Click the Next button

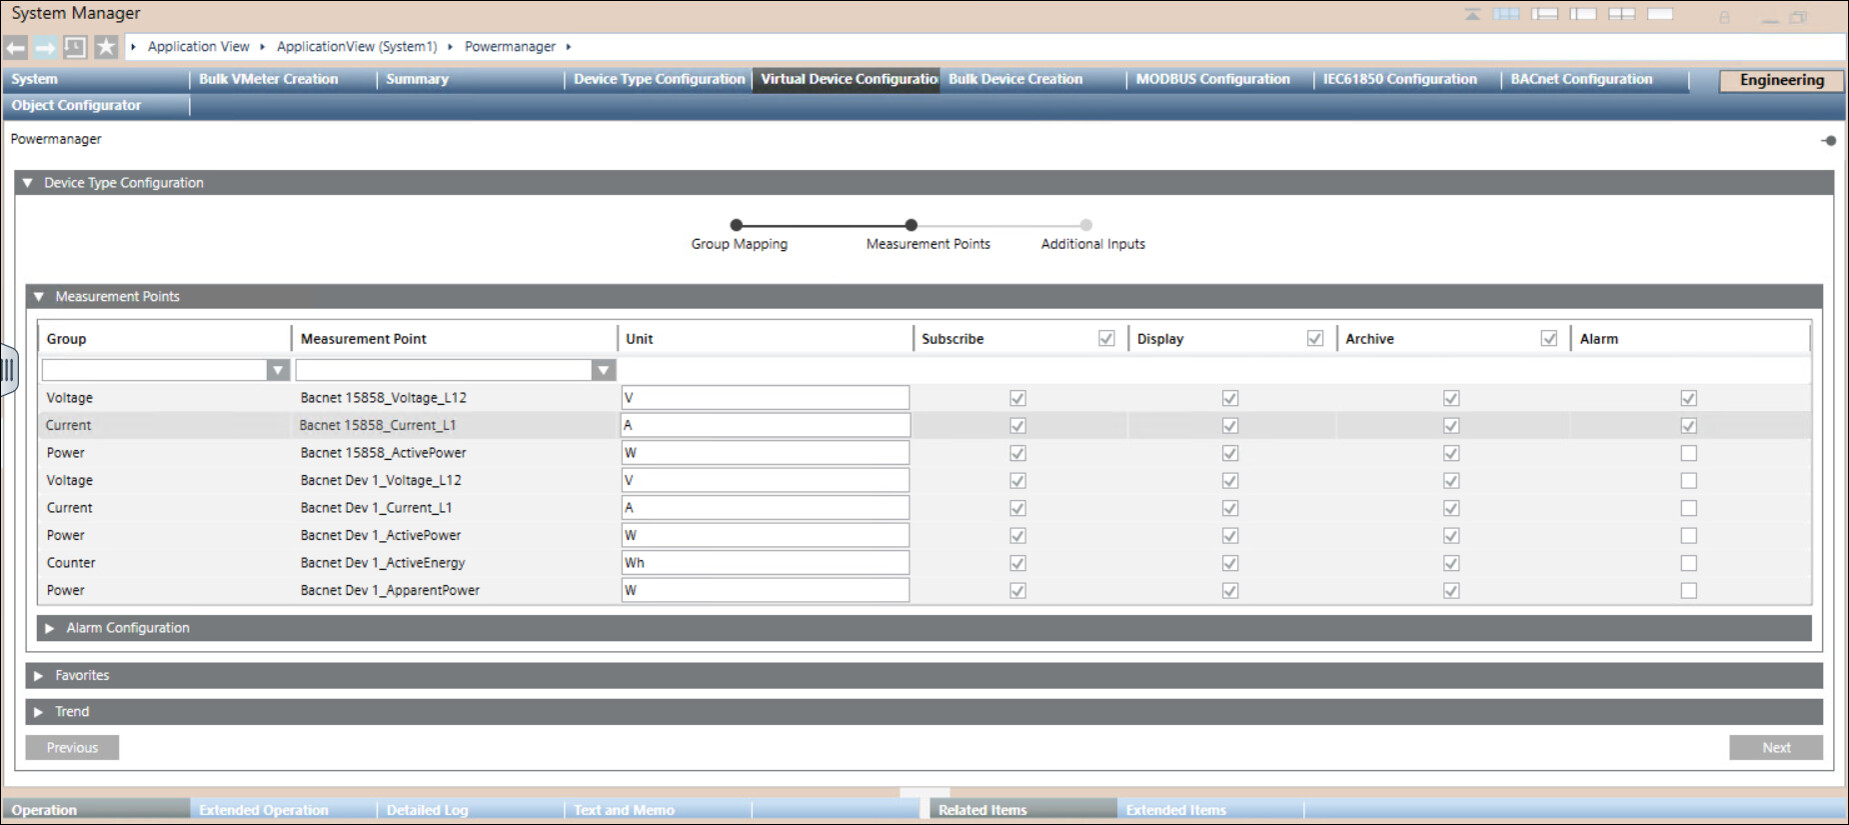pyautogui.click(x=1775, y=748)
